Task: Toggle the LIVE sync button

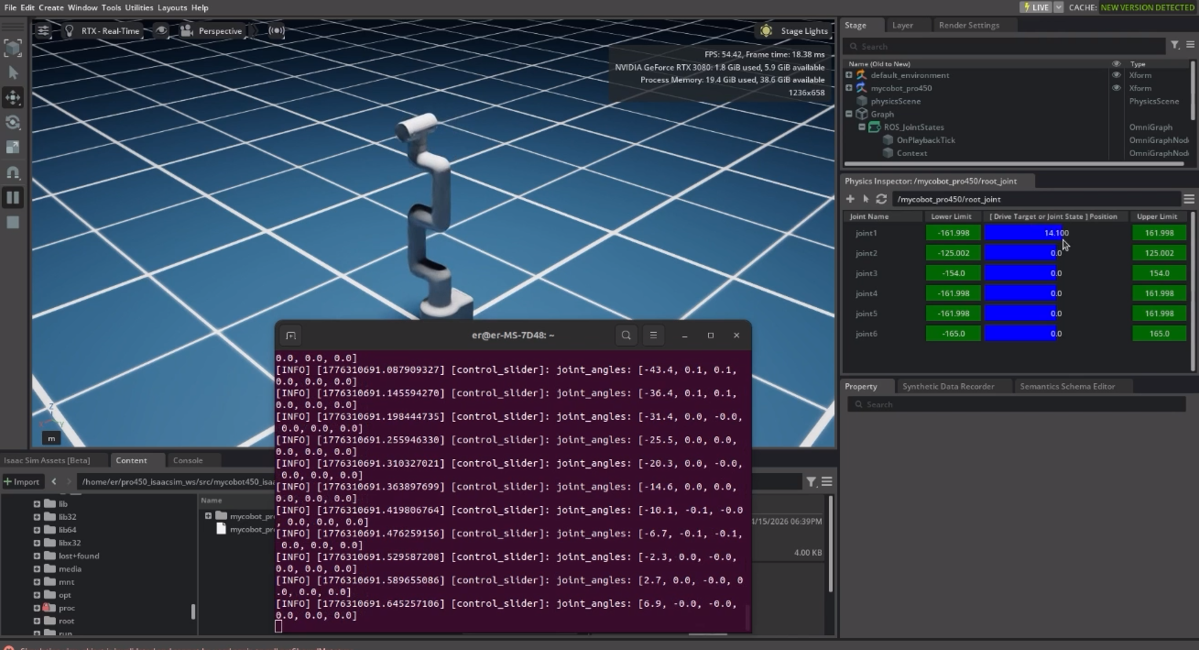Action: (1035, 7)
